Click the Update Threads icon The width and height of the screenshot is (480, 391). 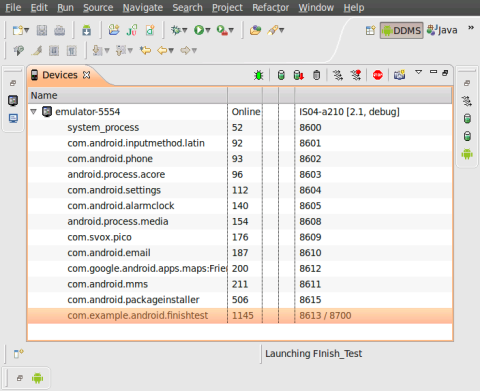click(x=338, y=75)
